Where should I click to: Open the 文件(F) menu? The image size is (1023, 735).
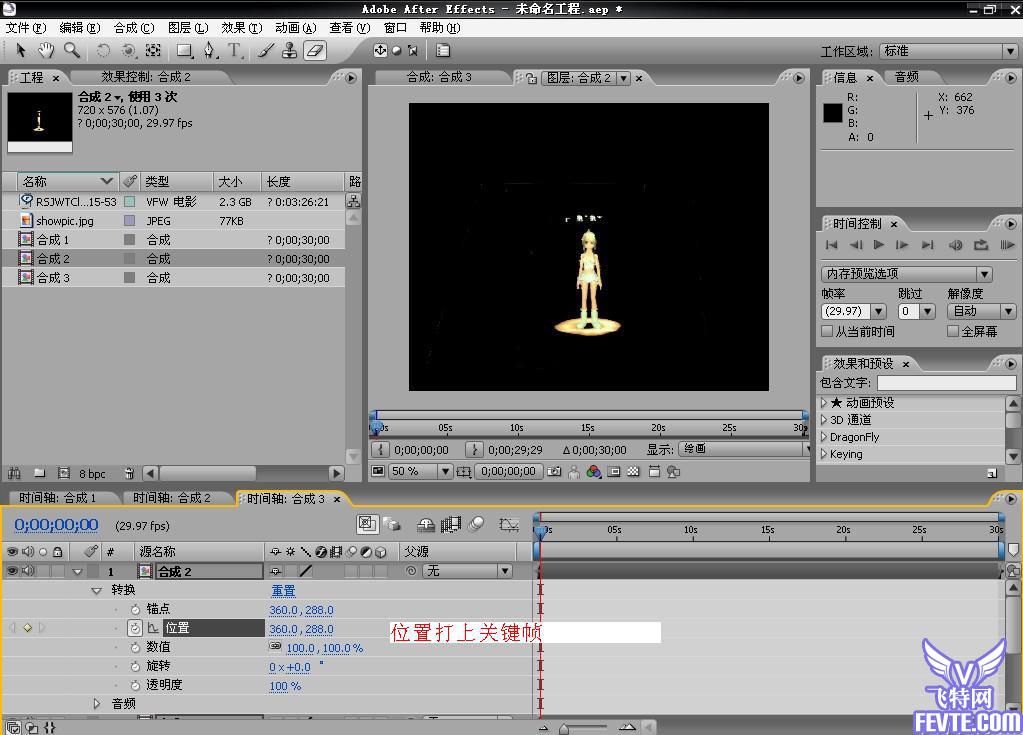pos(26,27)
